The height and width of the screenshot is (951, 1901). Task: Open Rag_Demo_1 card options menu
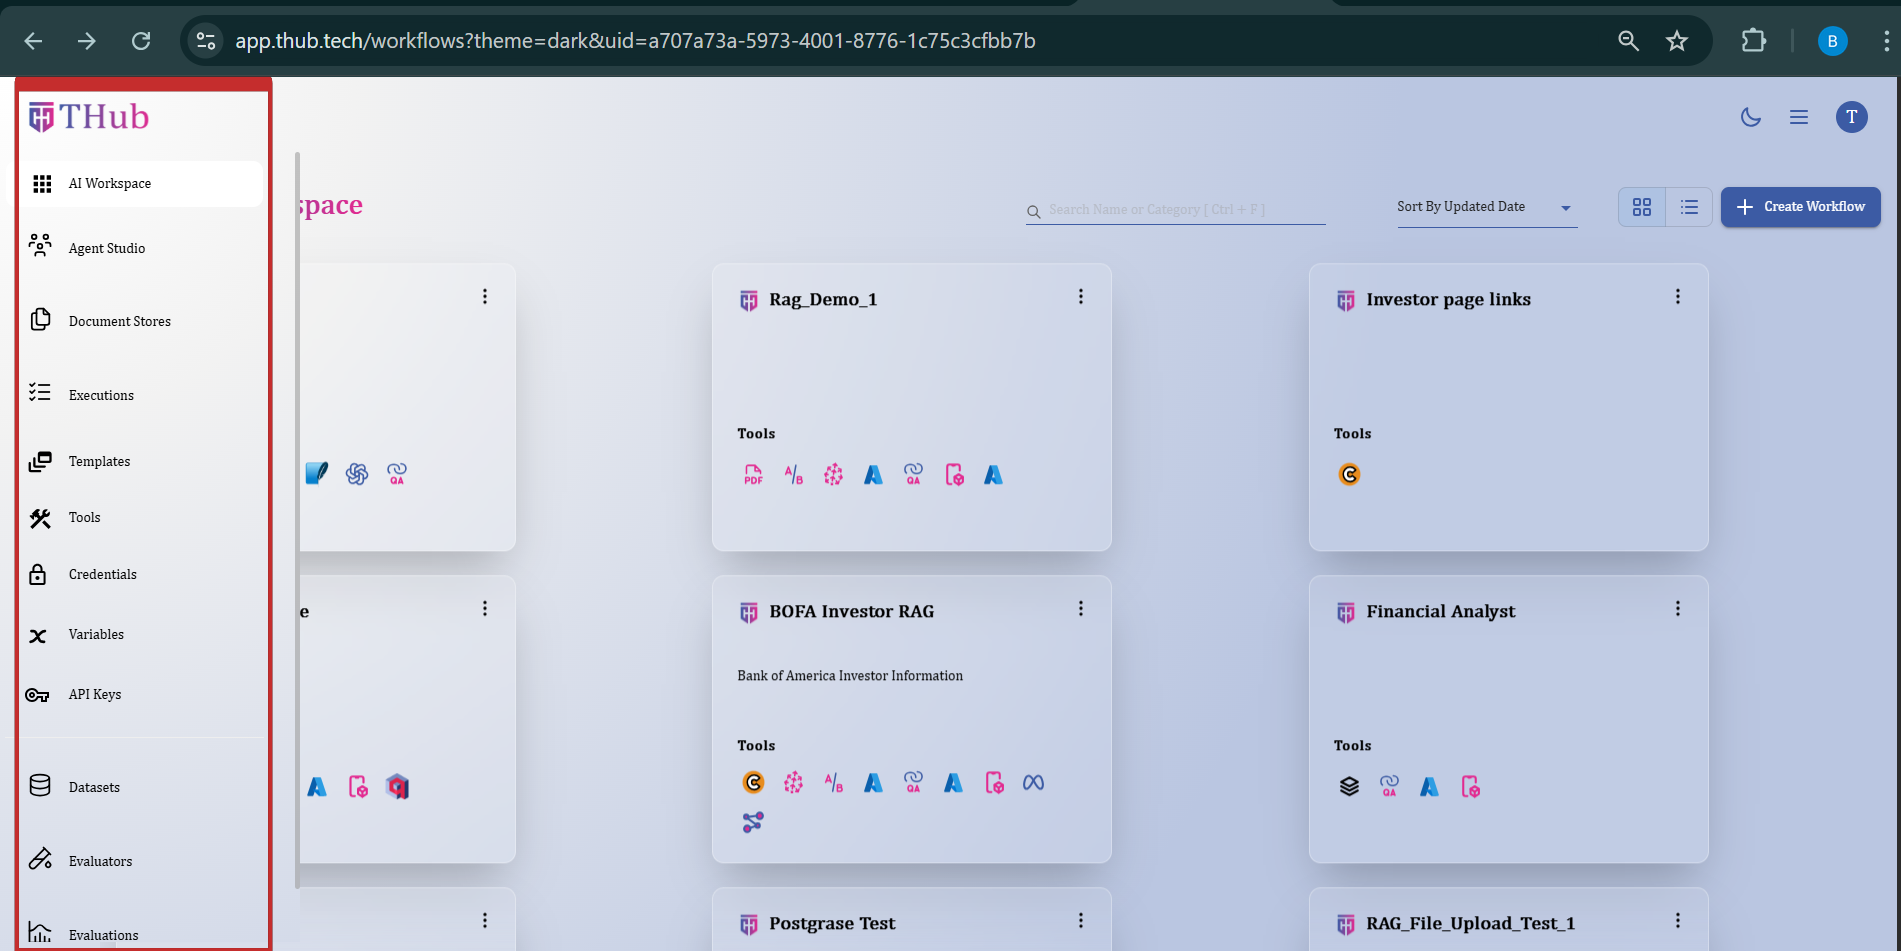click(1080, 297)
